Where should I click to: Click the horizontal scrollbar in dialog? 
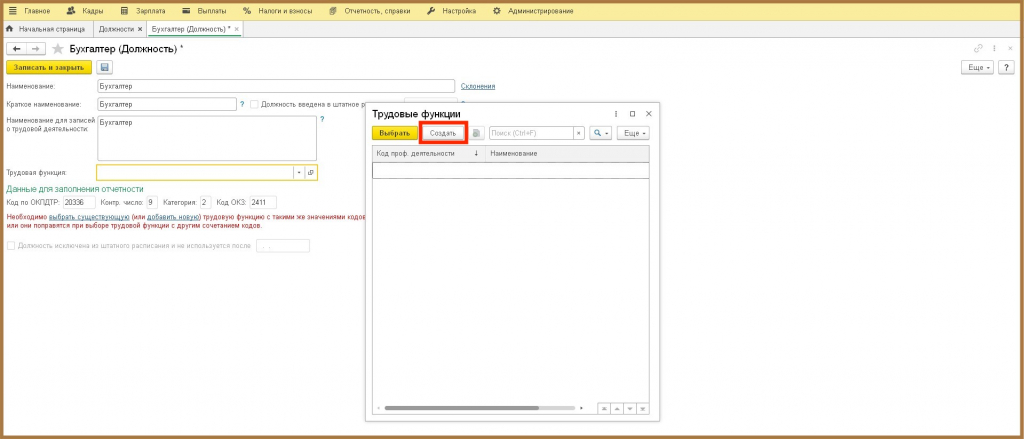462,408
